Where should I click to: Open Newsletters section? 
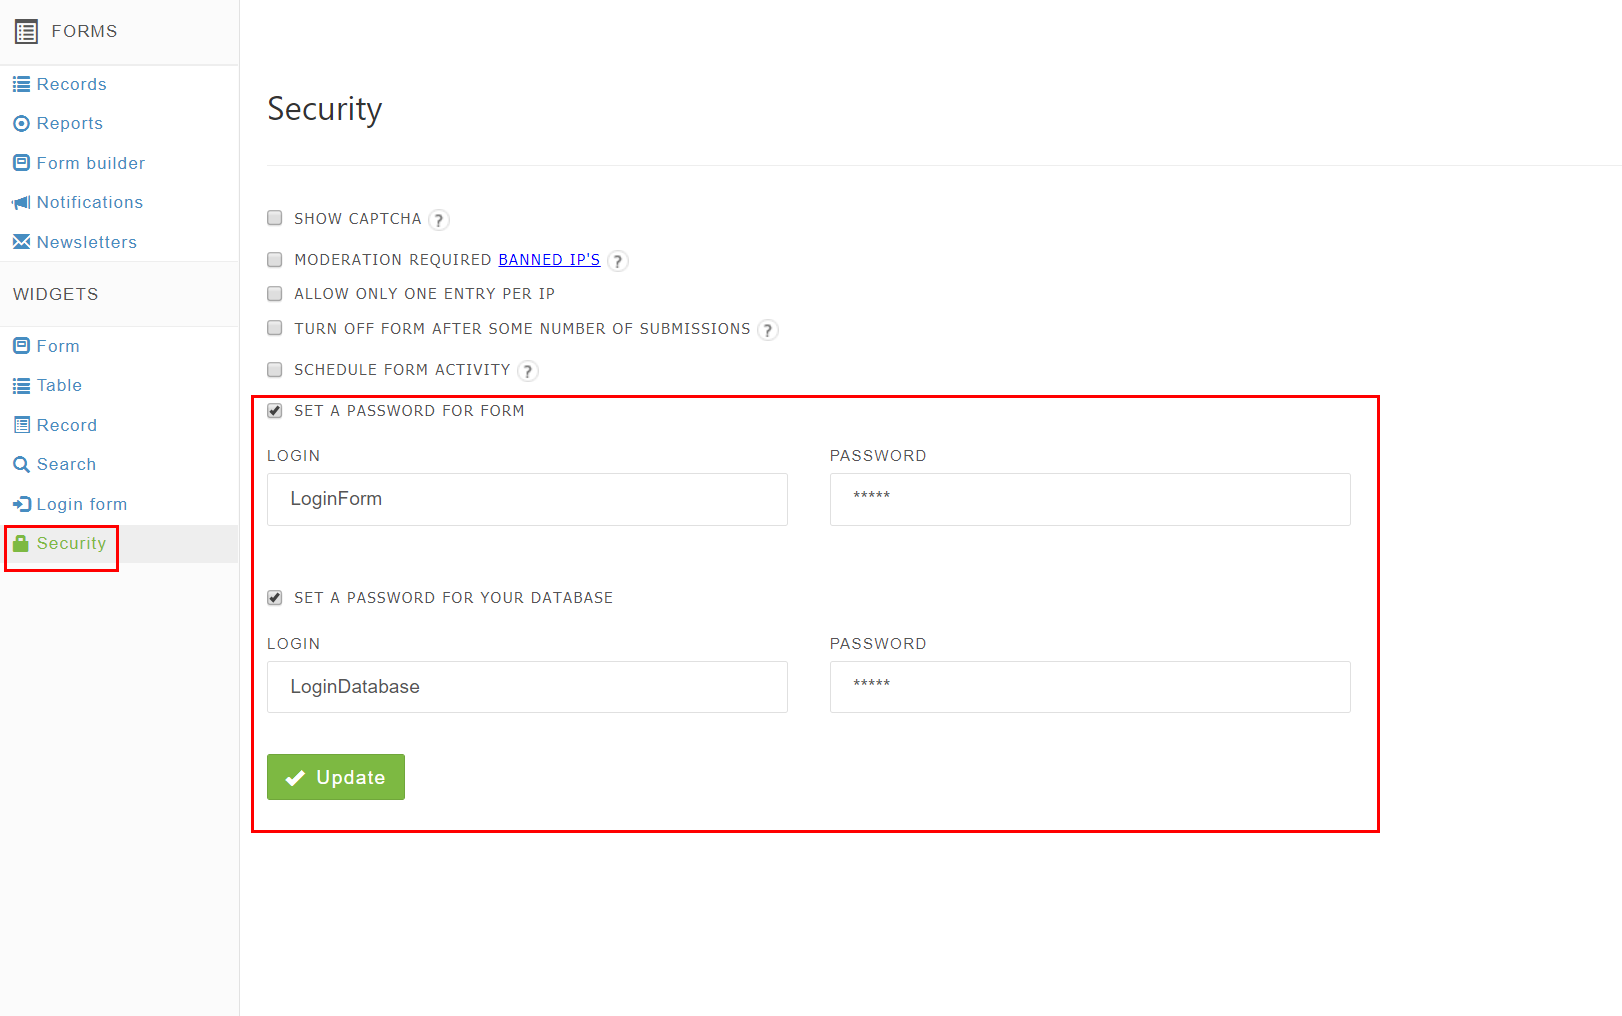pos(87,242)
